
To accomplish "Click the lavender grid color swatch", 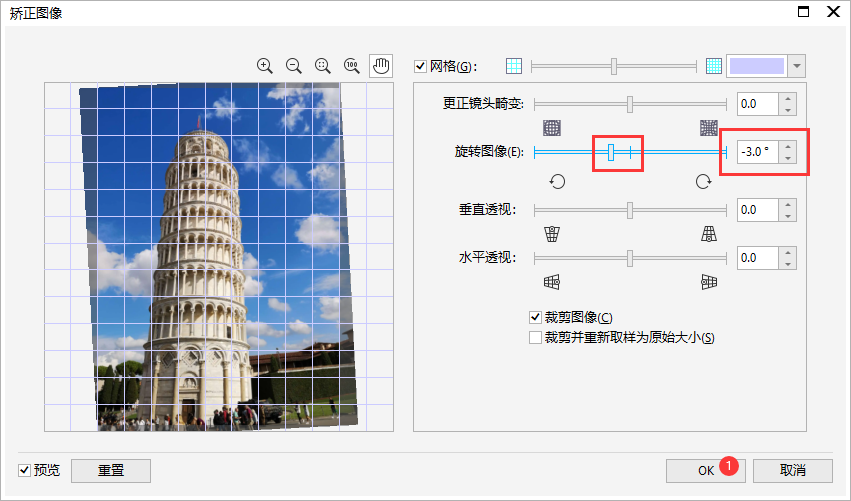I will [757, 66].
